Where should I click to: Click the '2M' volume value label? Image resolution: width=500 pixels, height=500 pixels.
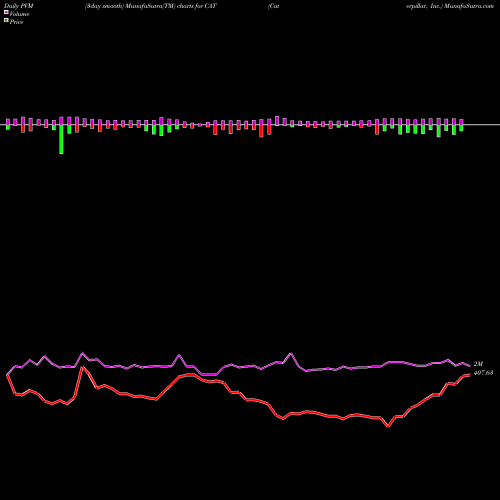tap(478, 364)
